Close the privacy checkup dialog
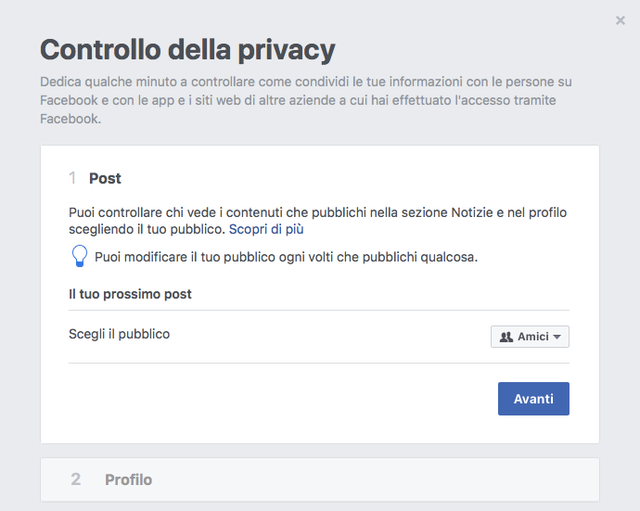The width and height of the screenshot is (640, 511). click(x=620, y=20)
